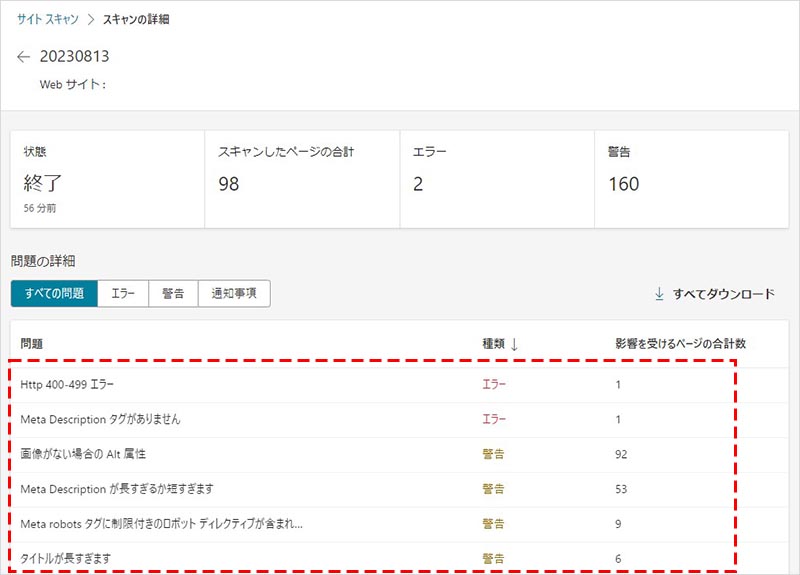800x575 pixels.
Task: Open Meta Description タグがありません issue row
Action: [x=100, y=419]
